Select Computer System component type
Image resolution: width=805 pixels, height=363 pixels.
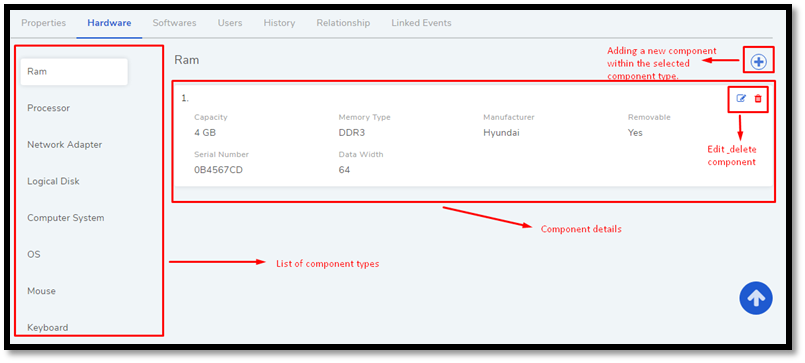coord(66,218)
